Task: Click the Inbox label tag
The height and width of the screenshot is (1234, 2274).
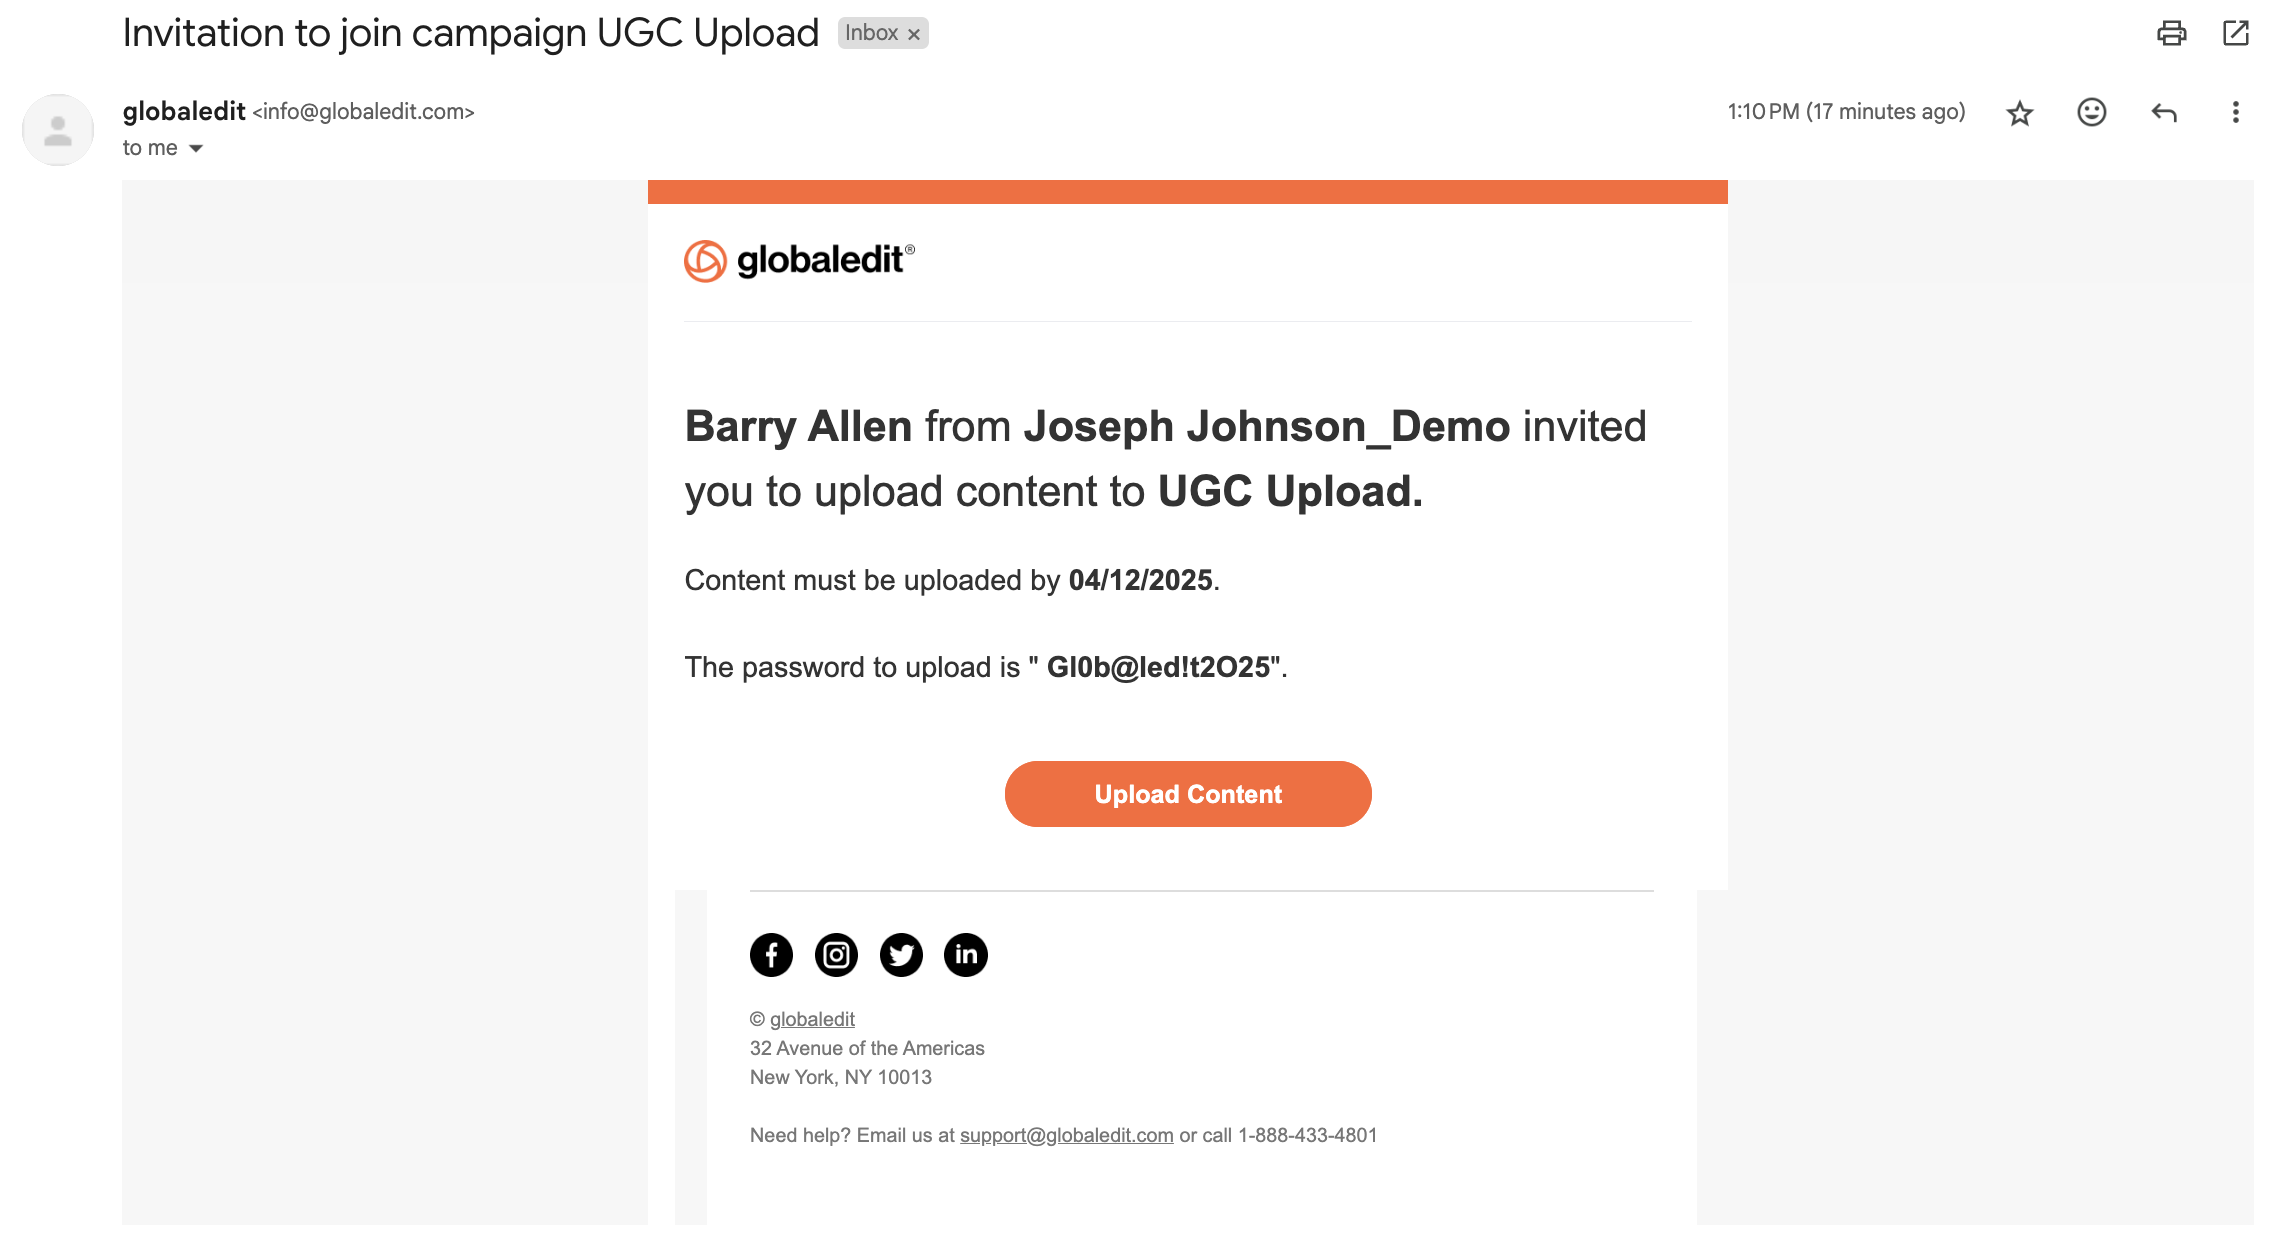Action: (x=871, y=33)
